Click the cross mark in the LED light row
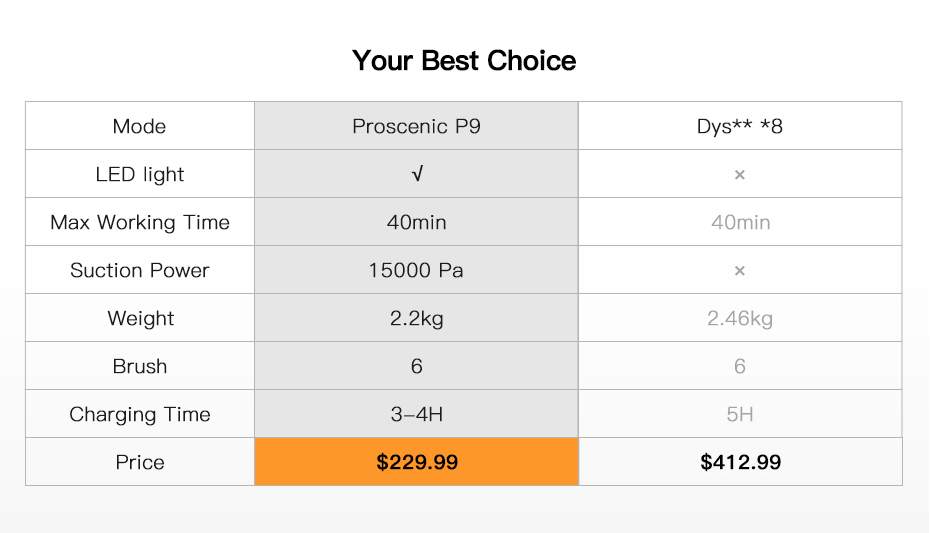930x533 pixels. click(740, 175)
